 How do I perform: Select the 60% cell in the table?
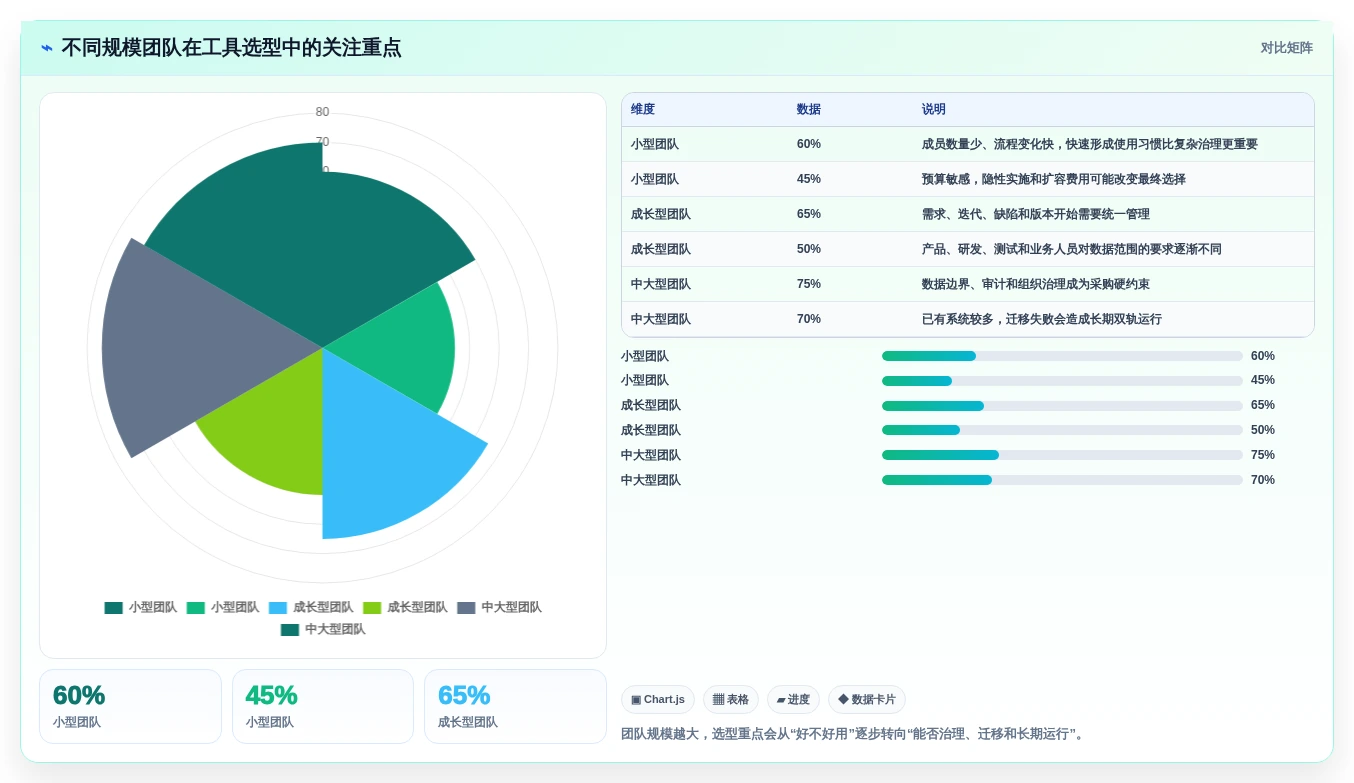(x=809, y=144)
